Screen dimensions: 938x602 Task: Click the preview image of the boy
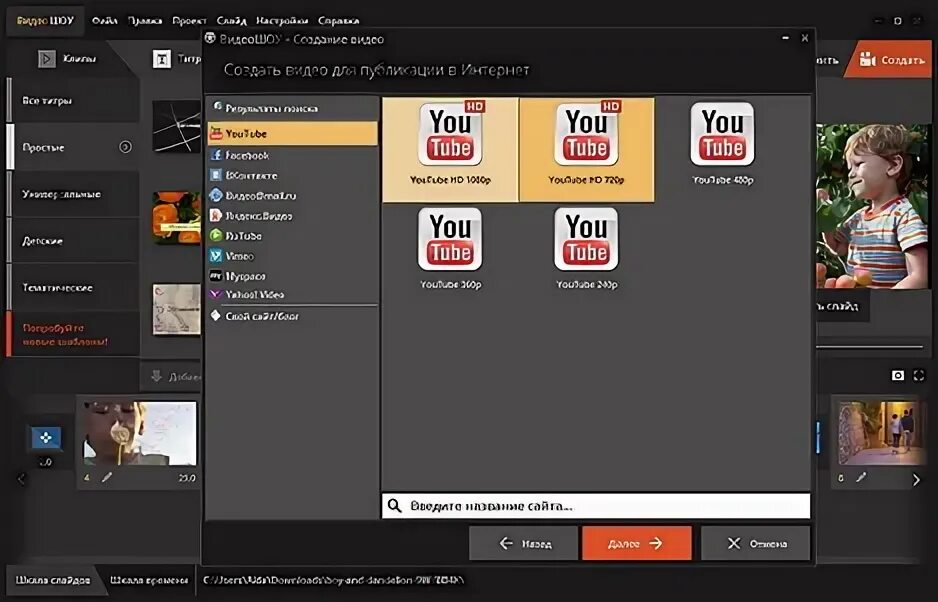(x=873, y=206)
